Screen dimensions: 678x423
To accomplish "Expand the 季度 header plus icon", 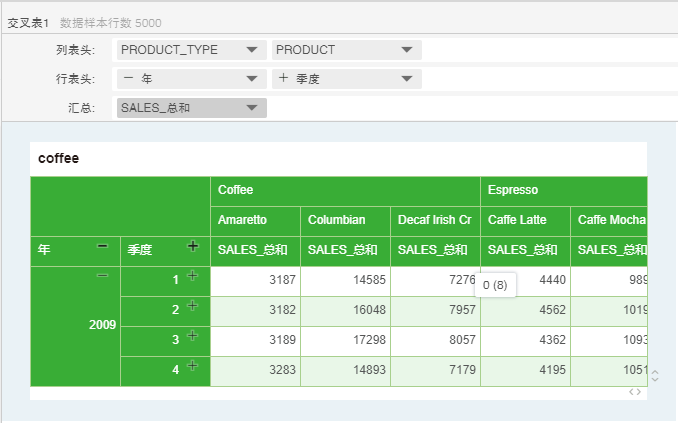I will click(193, 246).
